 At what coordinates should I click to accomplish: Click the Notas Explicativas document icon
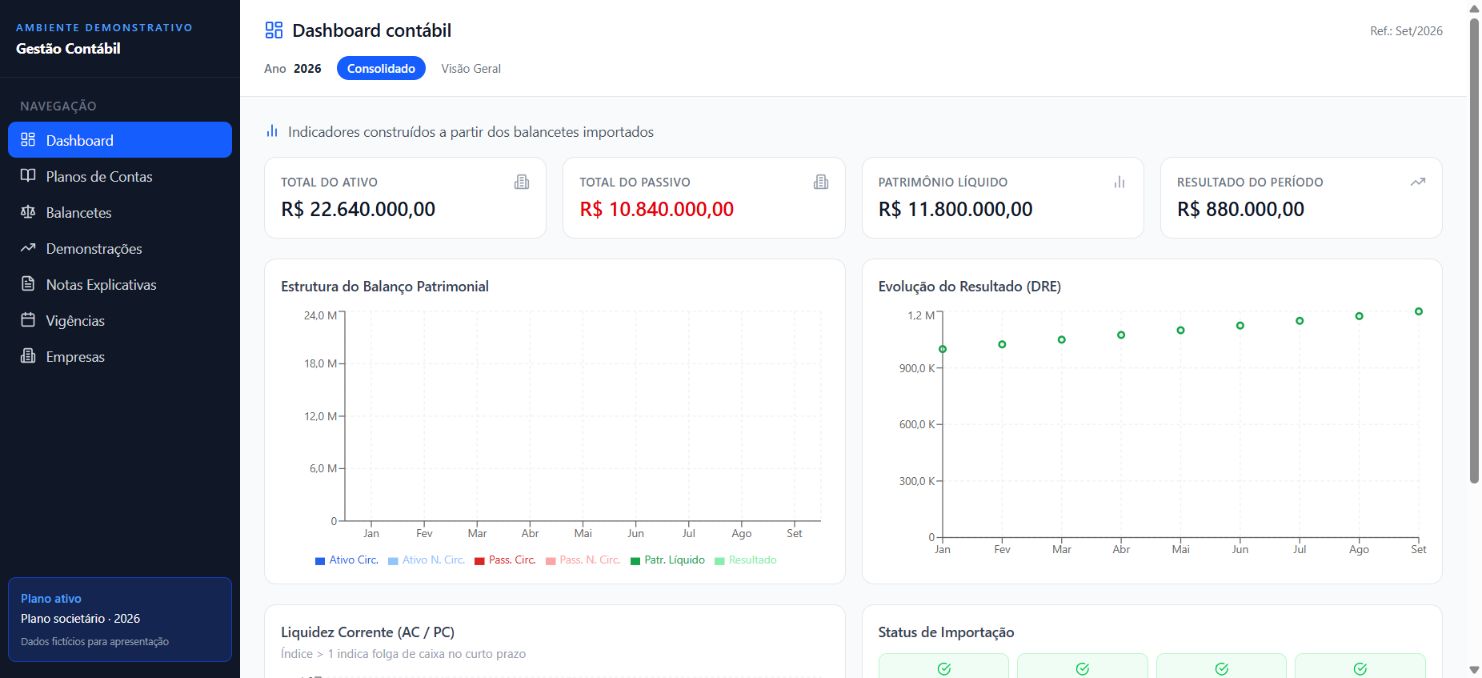pyautogui.click(x=28, y=284)
